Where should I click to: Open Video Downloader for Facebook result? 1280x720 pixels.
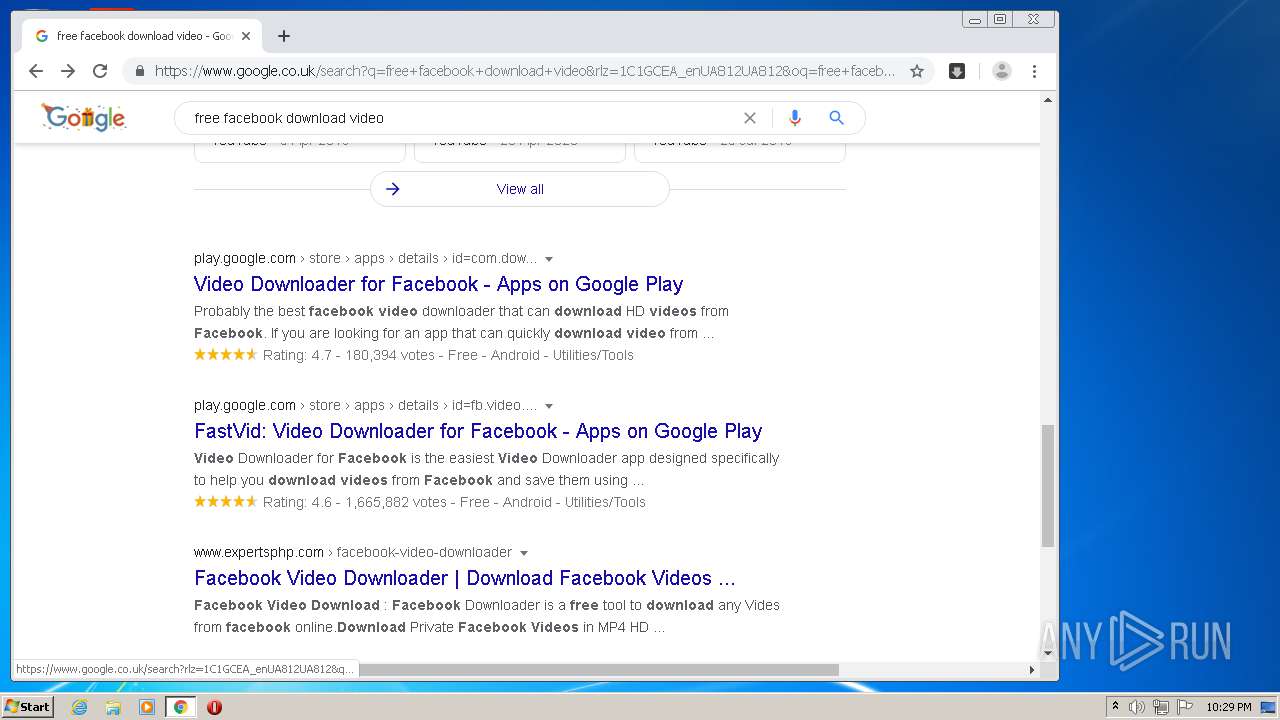438,284
